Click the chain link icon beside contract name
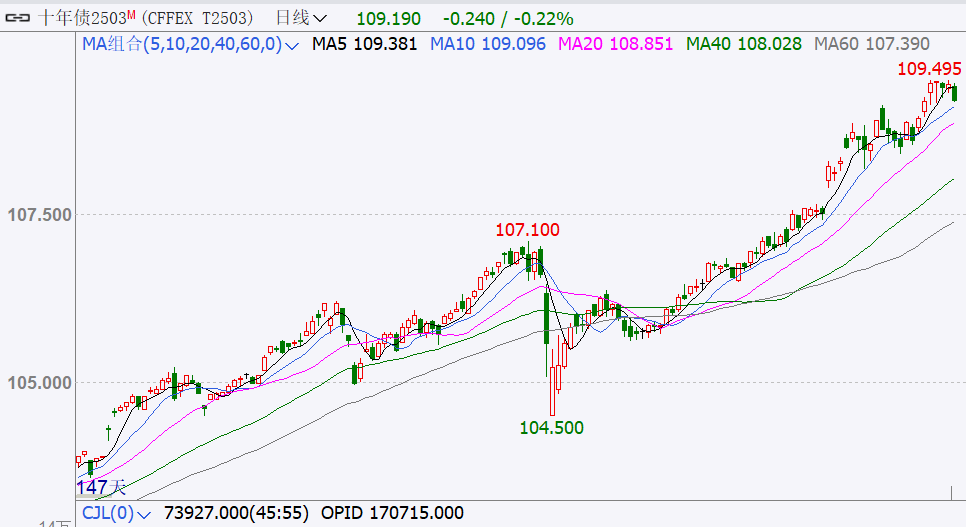 pos(17,18)
